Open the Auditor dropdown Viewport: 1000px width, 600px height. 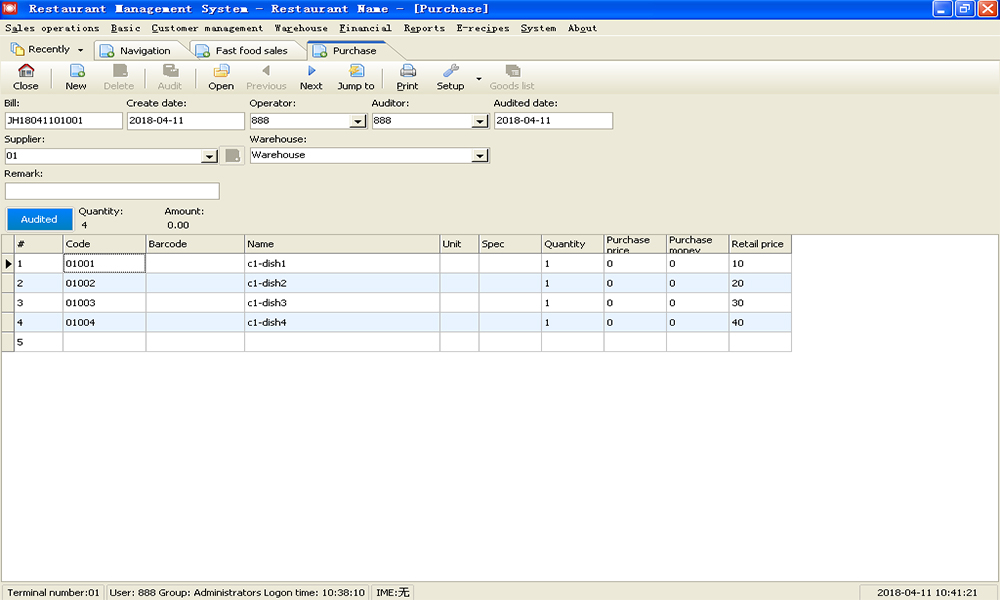click(x=480, y=121)
